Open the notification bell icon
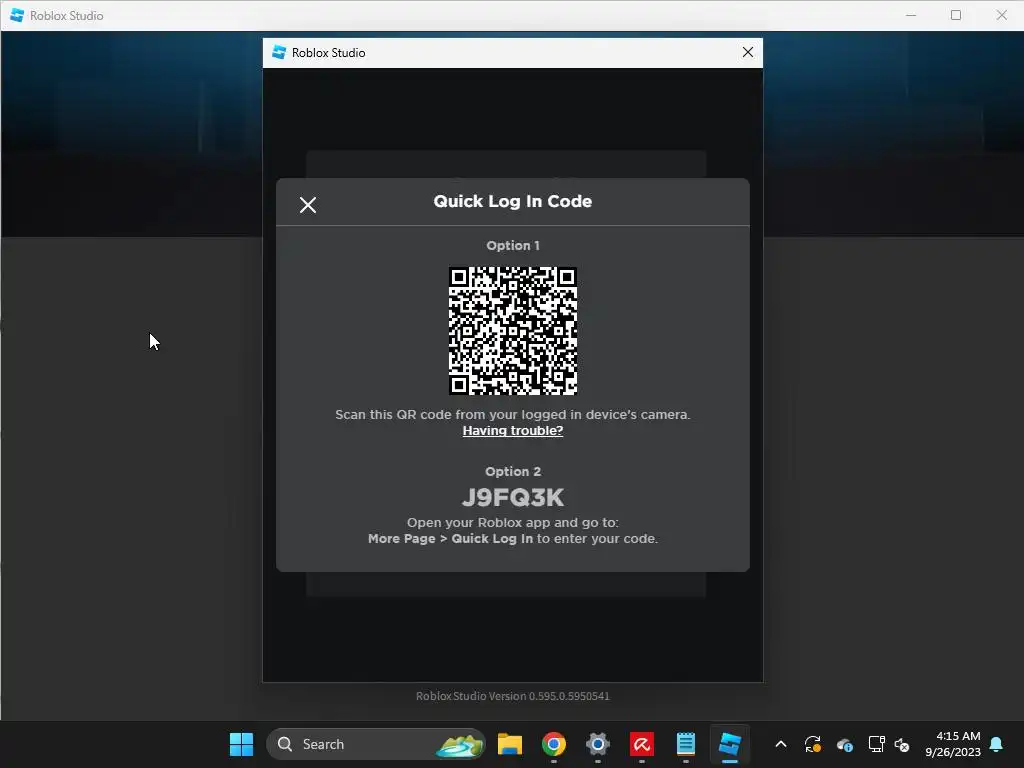The height and width of the screenshot is (768, 1024). click(x=996, y=744)
